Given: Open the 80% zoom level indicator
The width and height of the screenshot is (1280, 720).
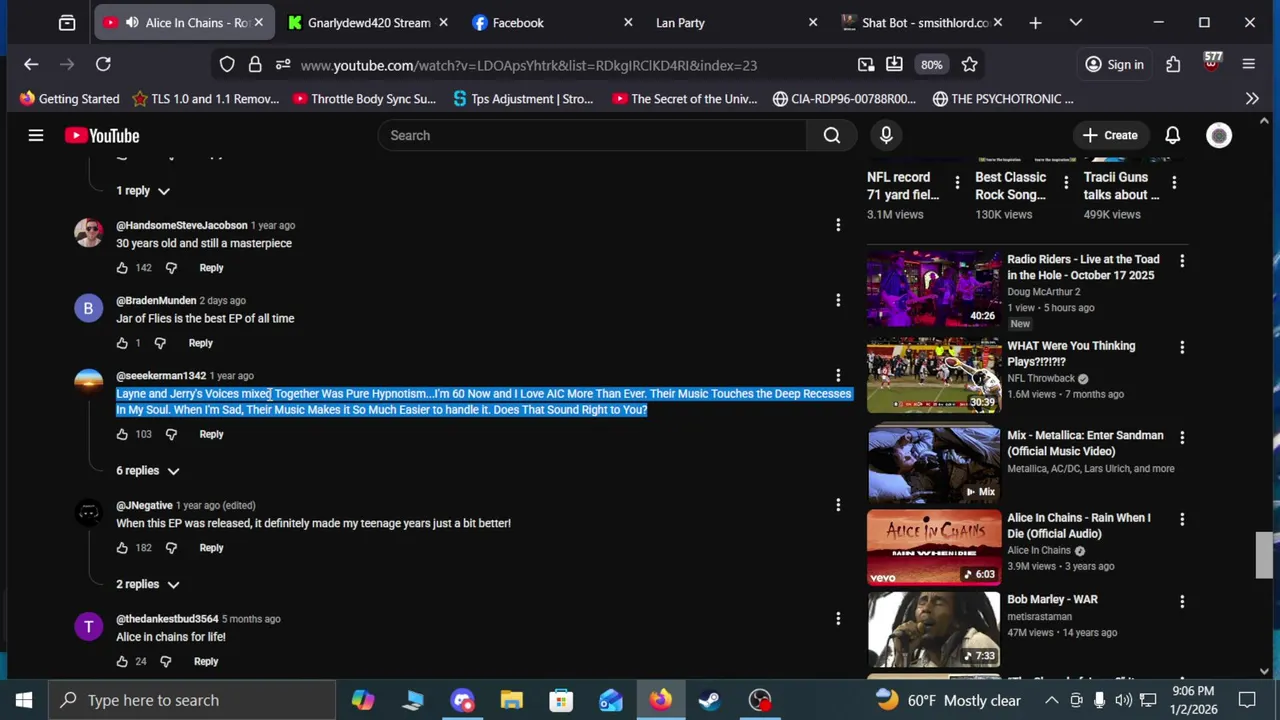Looking at the screenshot, I should (931, 65).
